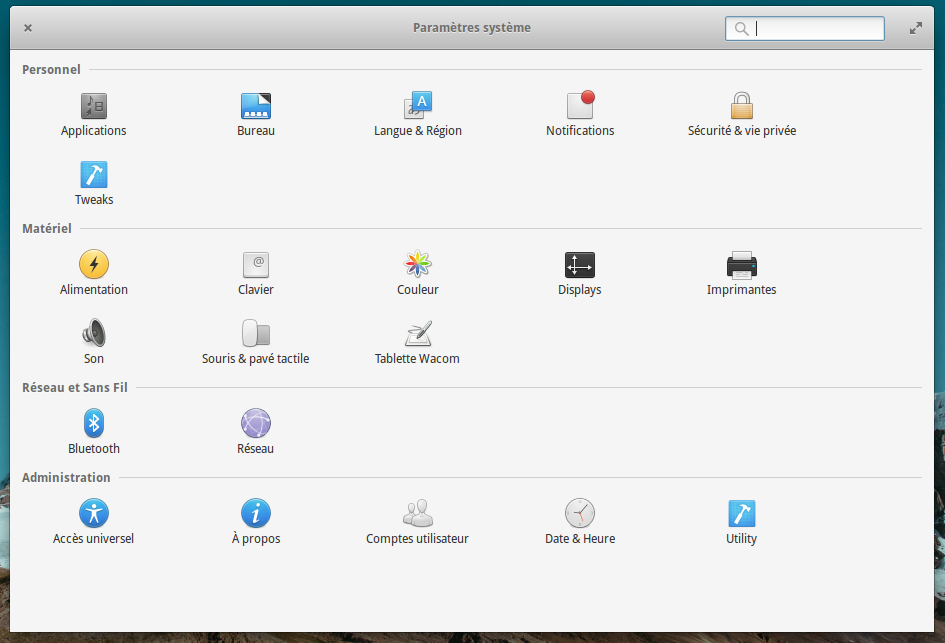Open the Applications settings icon
The width and height of the screenshot is (945, 643).
94,106
